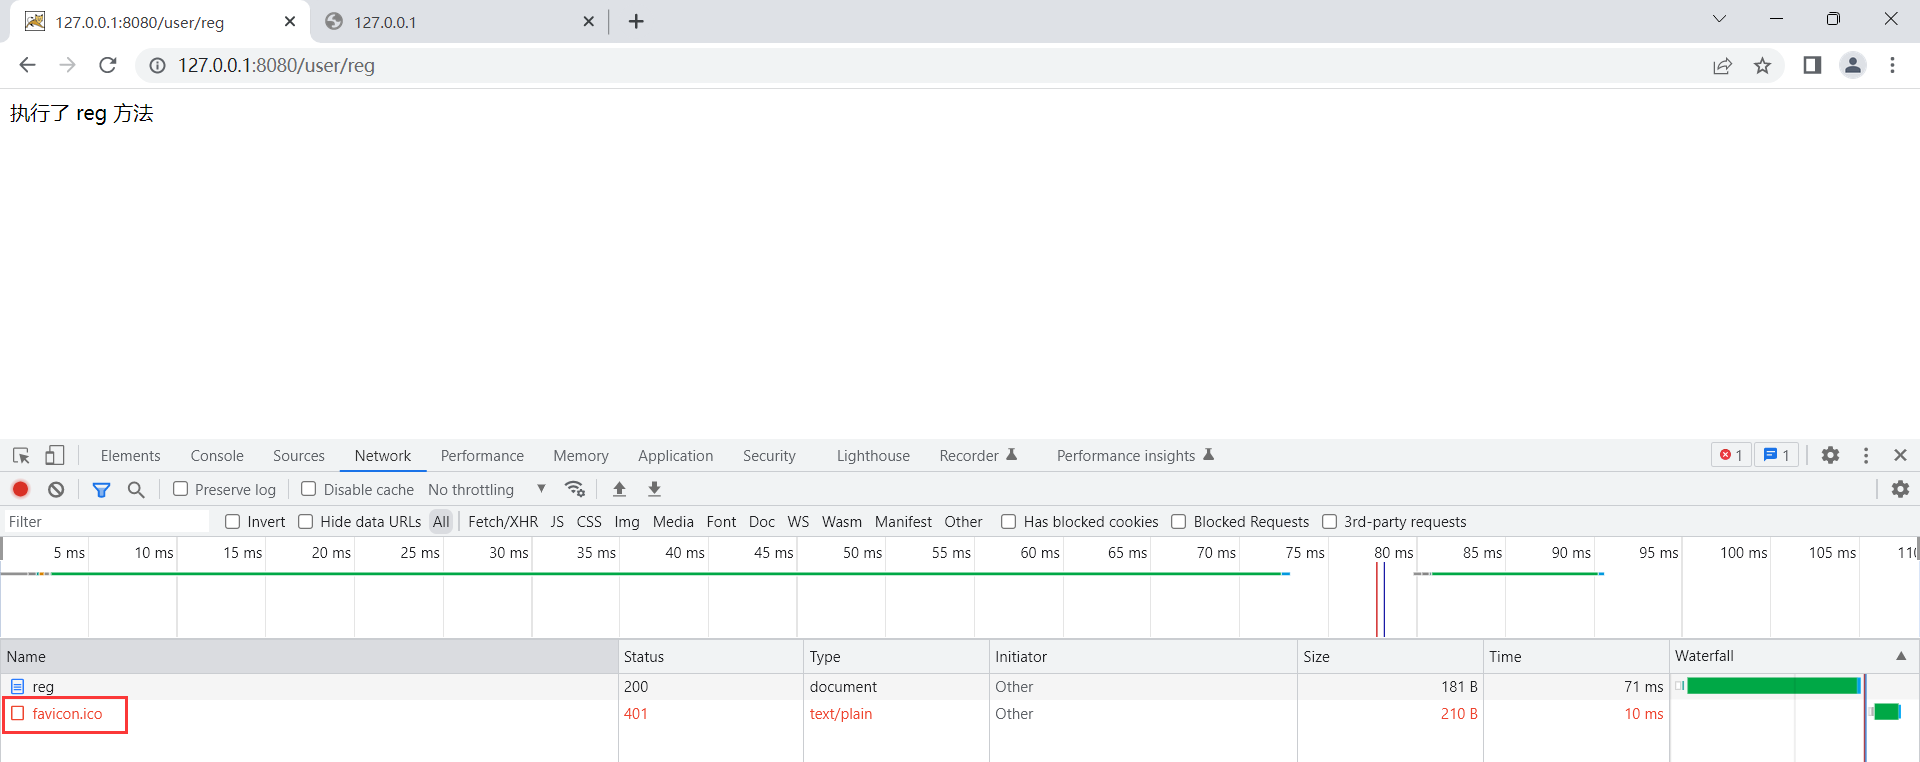Image resolution: width=1920 pixels, height=762 pixels.
Task: Close the second 127.0.0.1 tab
Action: (x=588, y=21)
